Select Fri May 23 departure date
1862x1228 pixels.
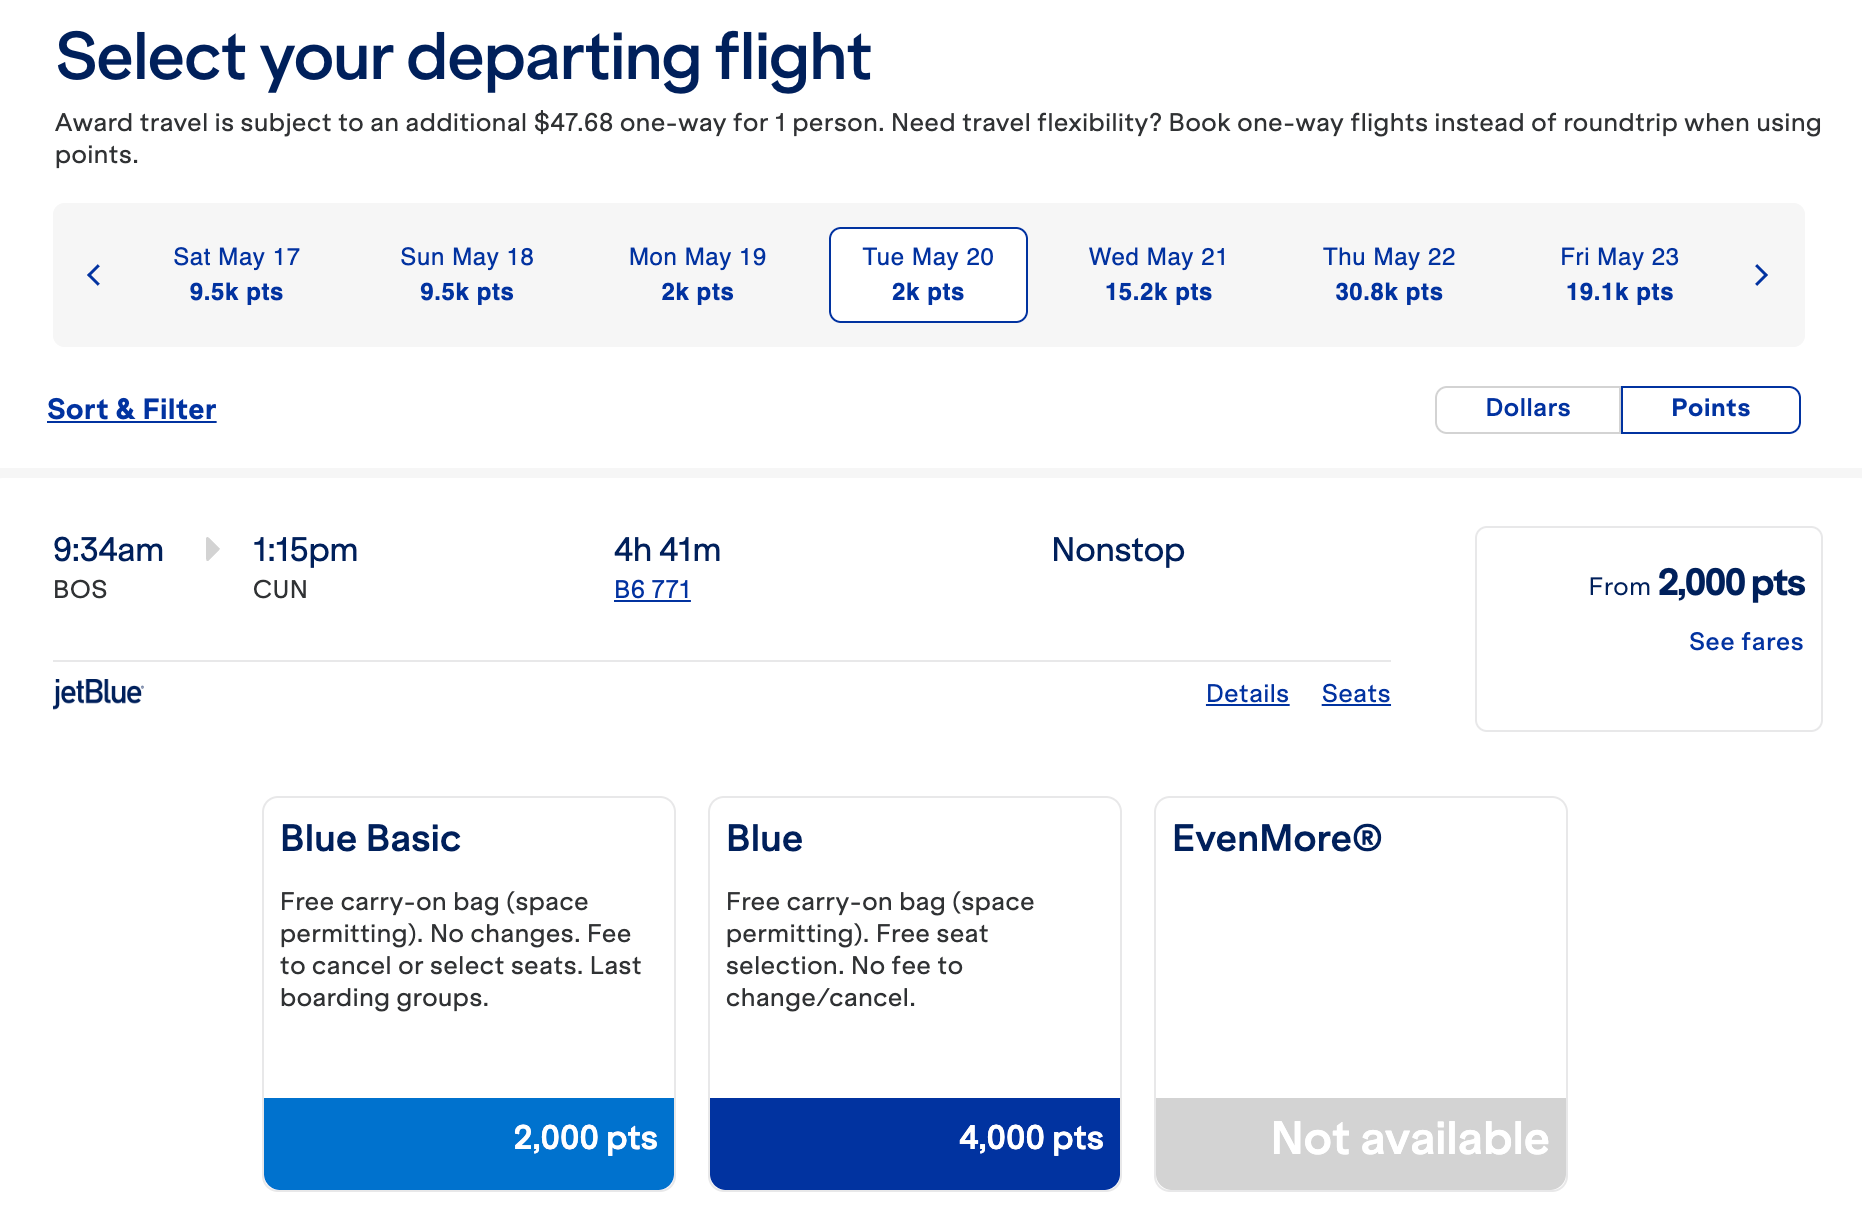click(x=1618, y=274)
